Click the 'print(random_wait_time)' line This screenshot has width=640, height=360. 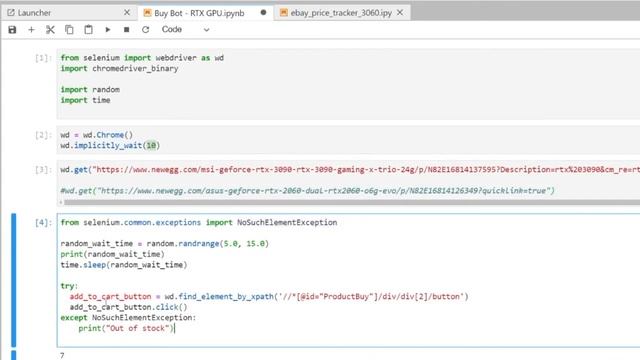112,254
